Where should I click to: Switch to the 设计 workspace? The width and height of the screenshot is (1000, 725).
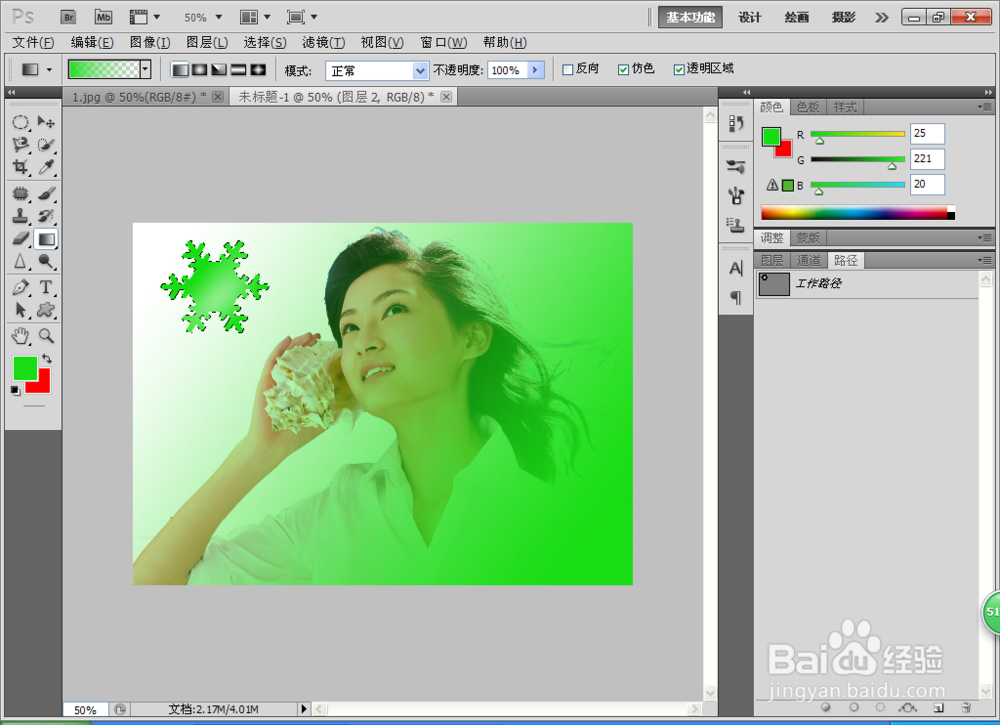(750, 17)
